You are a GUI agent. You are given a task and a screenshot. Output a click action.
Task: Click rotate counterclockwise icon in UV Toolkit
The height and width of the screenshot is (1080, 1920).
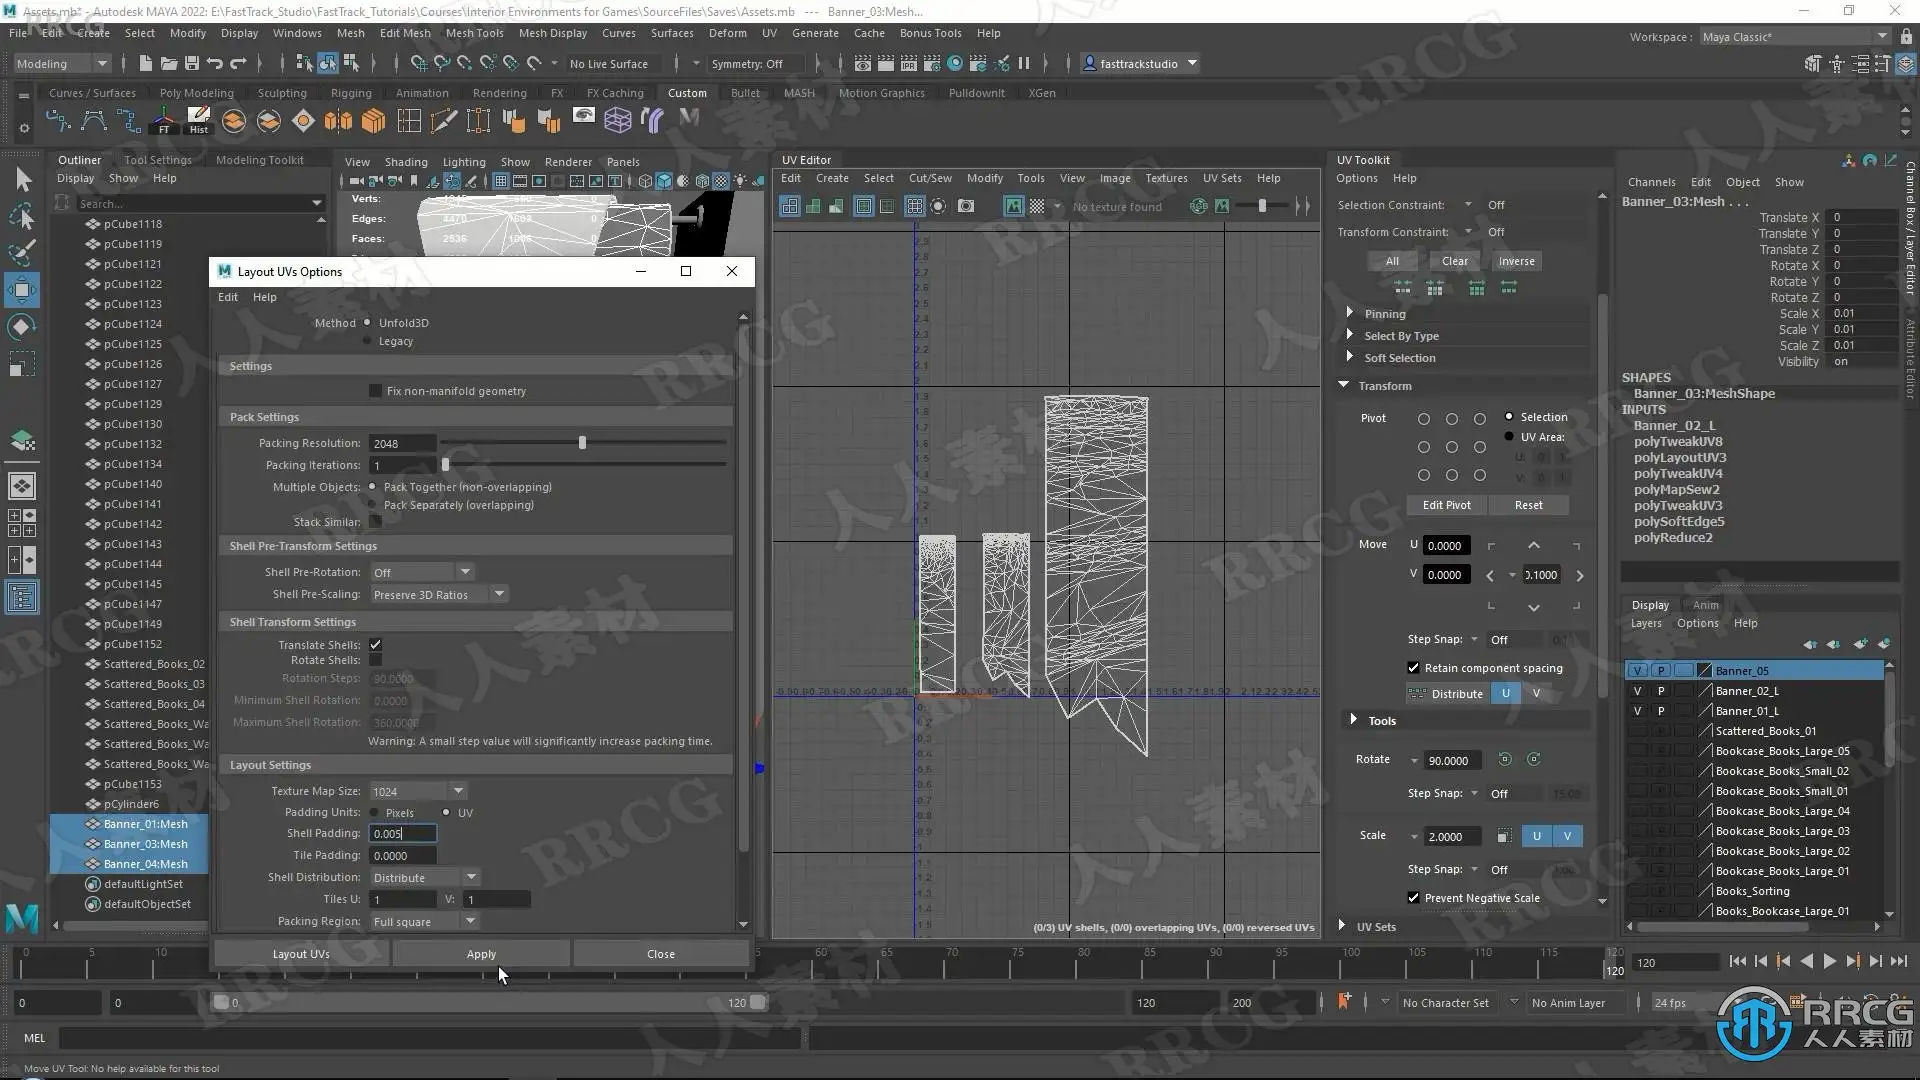point(1504,760)
